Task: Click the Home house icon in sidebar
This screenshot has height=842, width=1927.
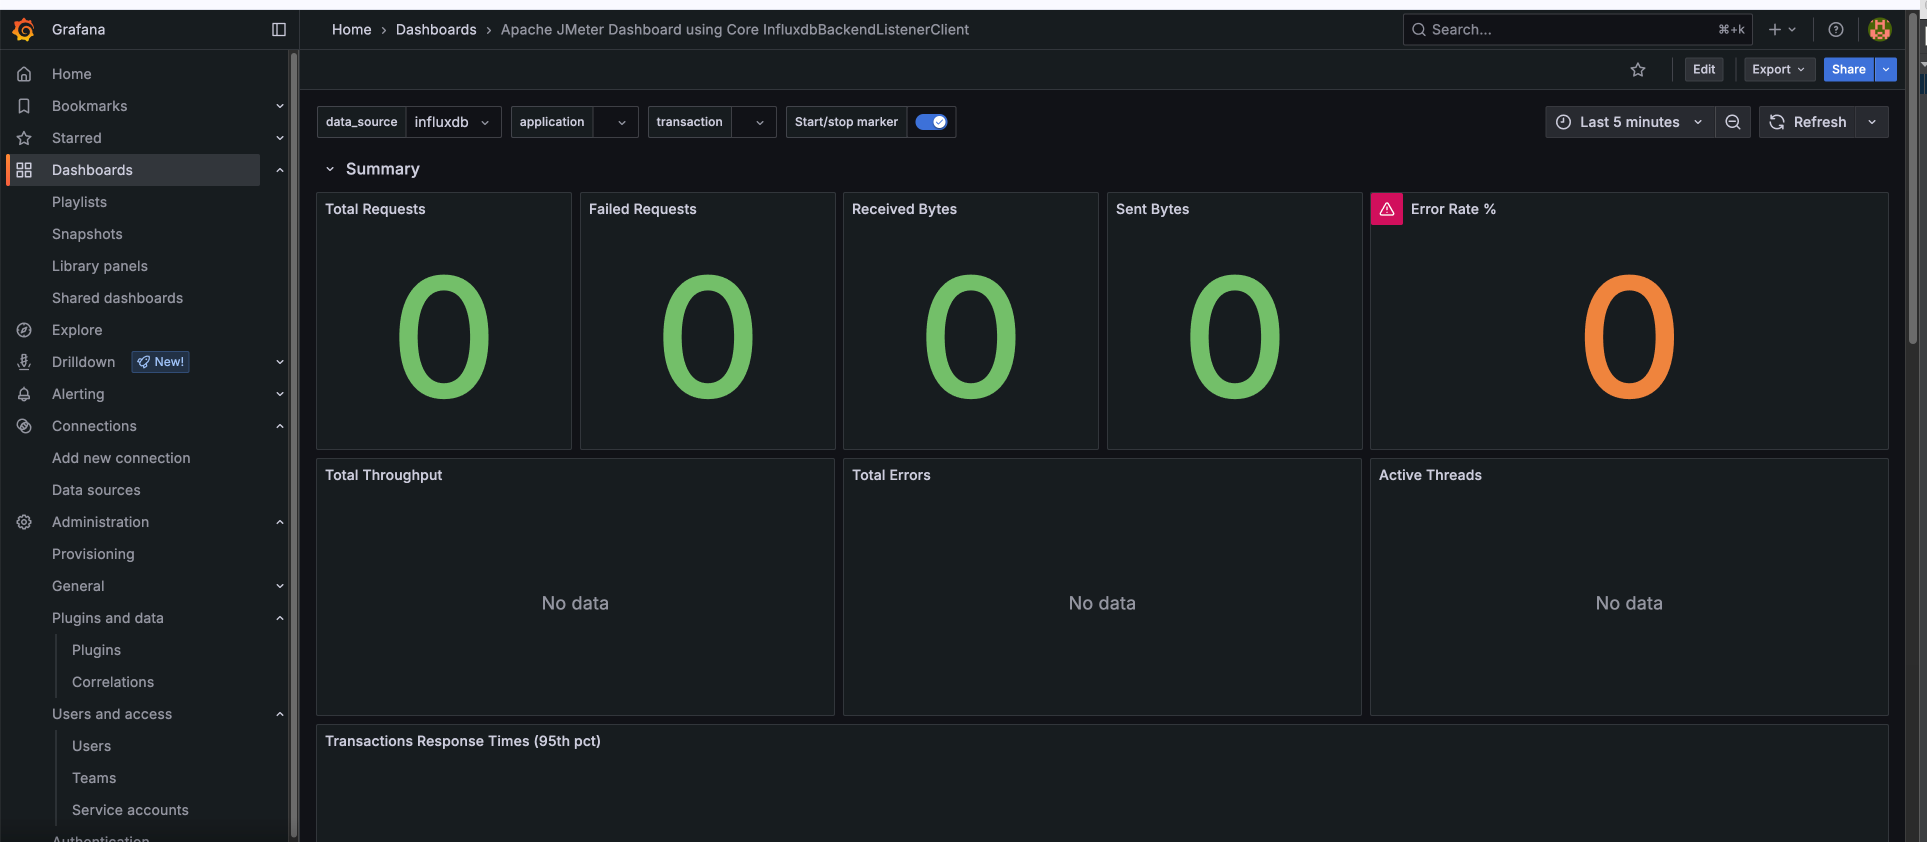Action: point(24,74)
